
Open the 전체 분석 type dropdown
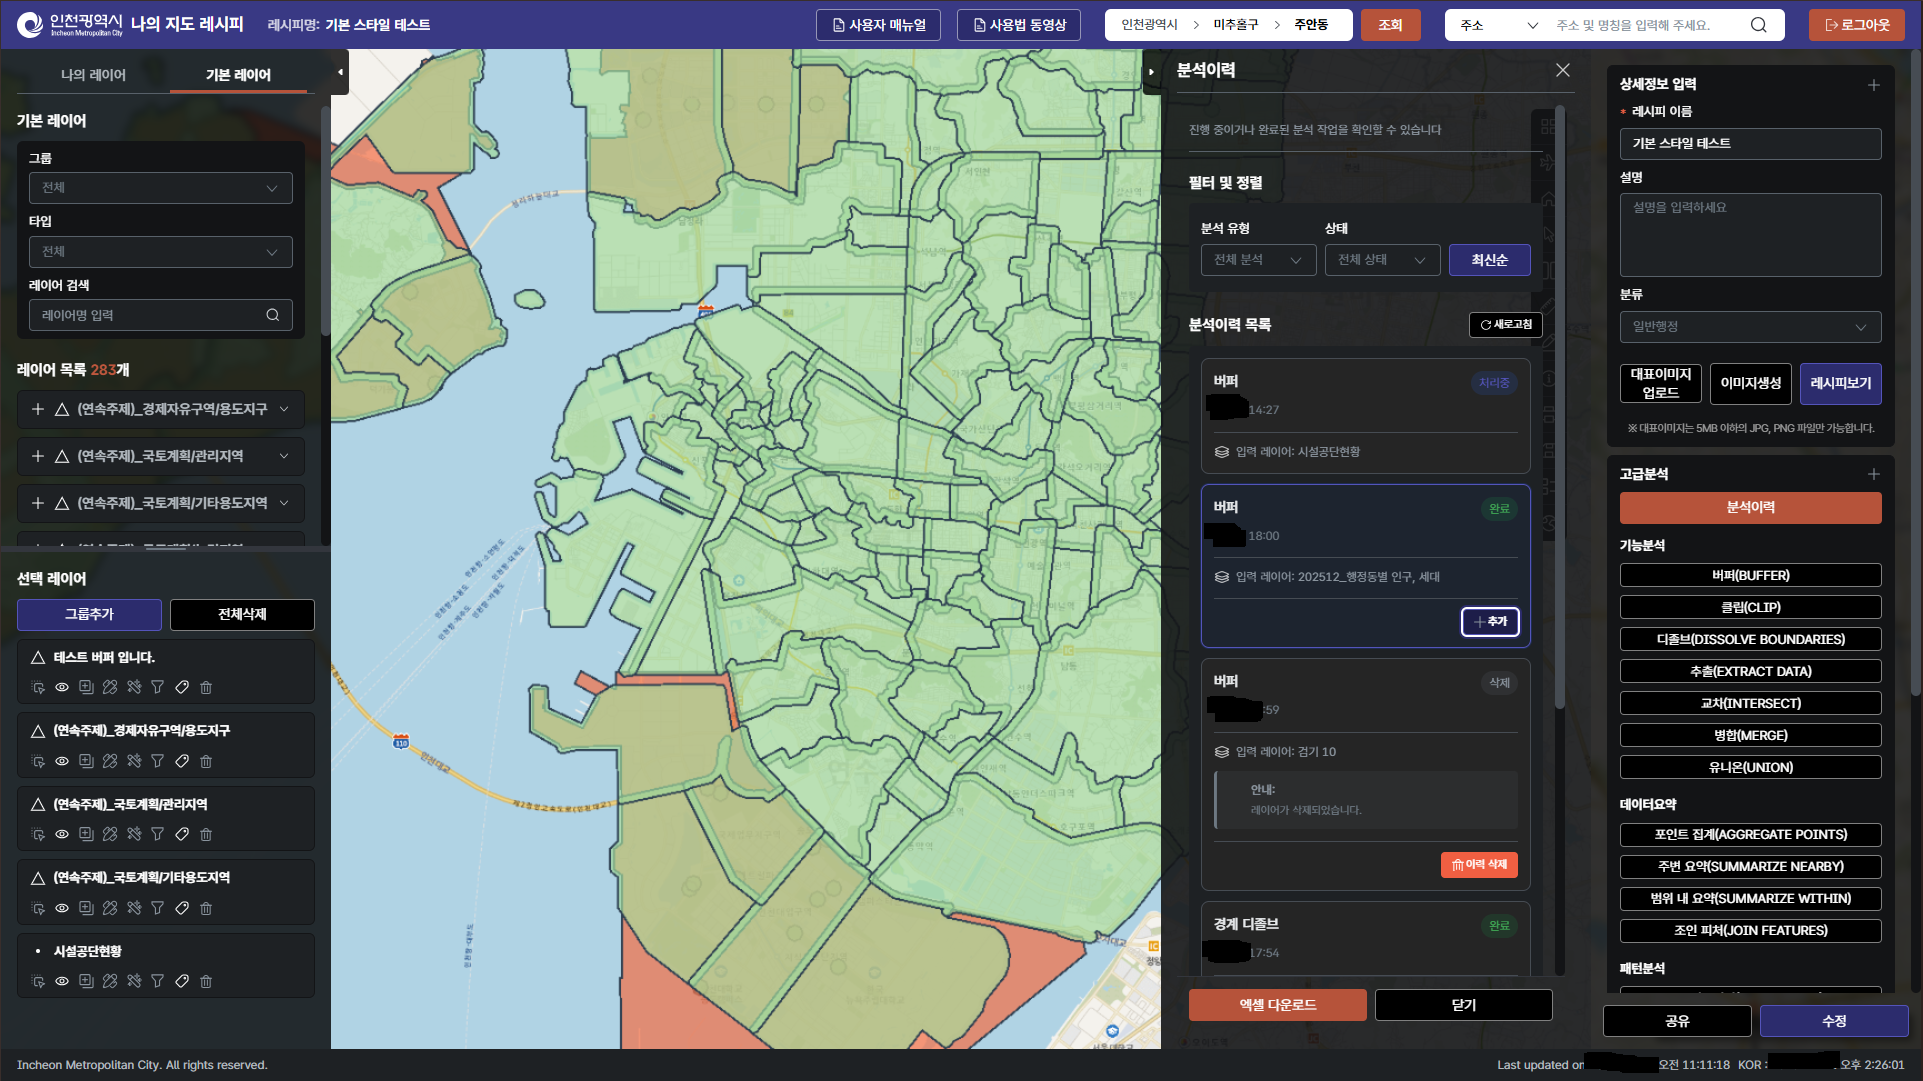click(x=1257, y=260)
